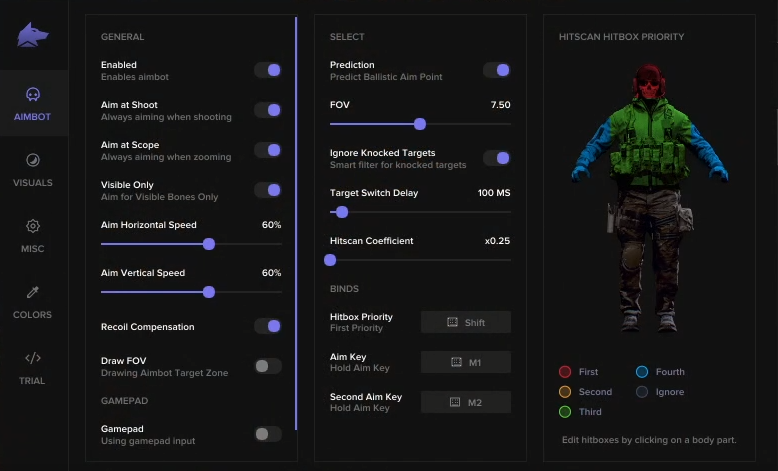778x471 pixels.
Task: Click the Hitbox Priority Shift bind button
Action: pyautogui.click(x=465, y=322)
